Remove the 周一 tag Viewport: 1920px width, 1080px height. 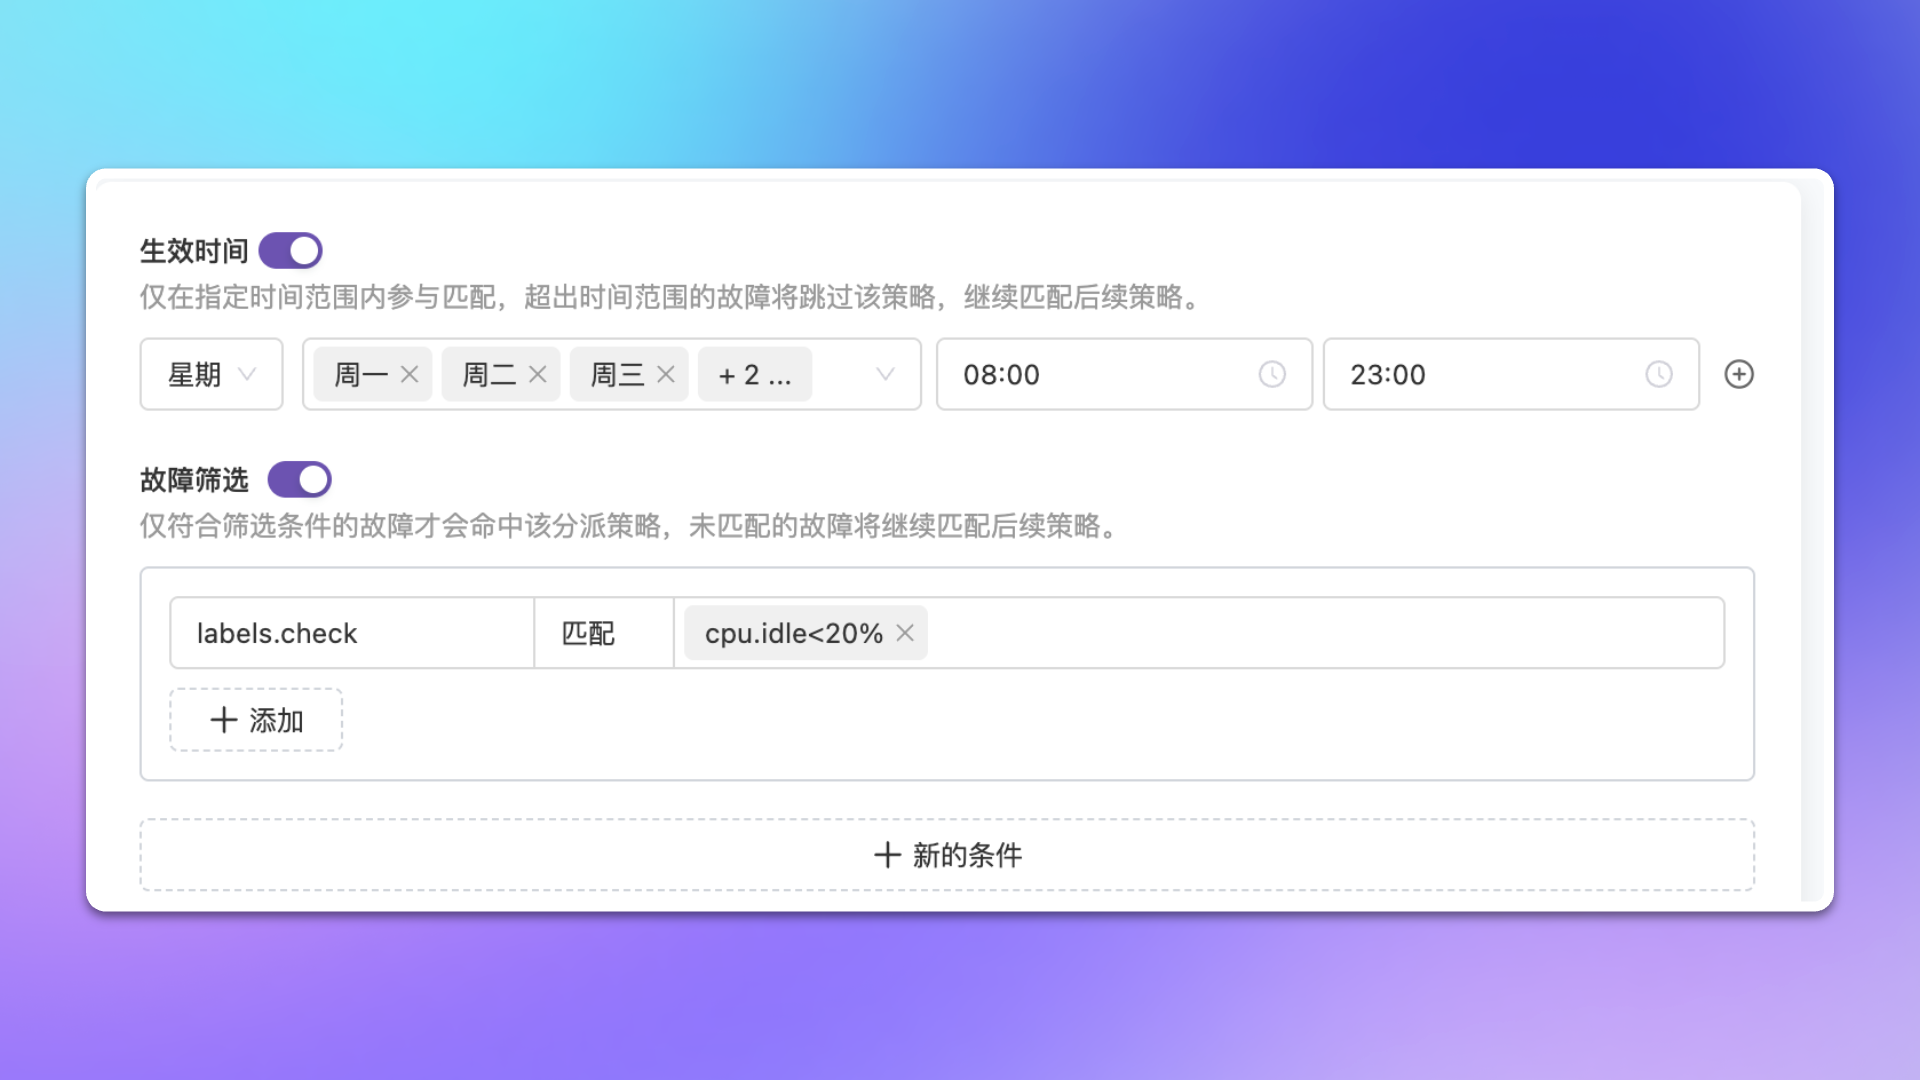pyautogui.click(x=409, y=375)
